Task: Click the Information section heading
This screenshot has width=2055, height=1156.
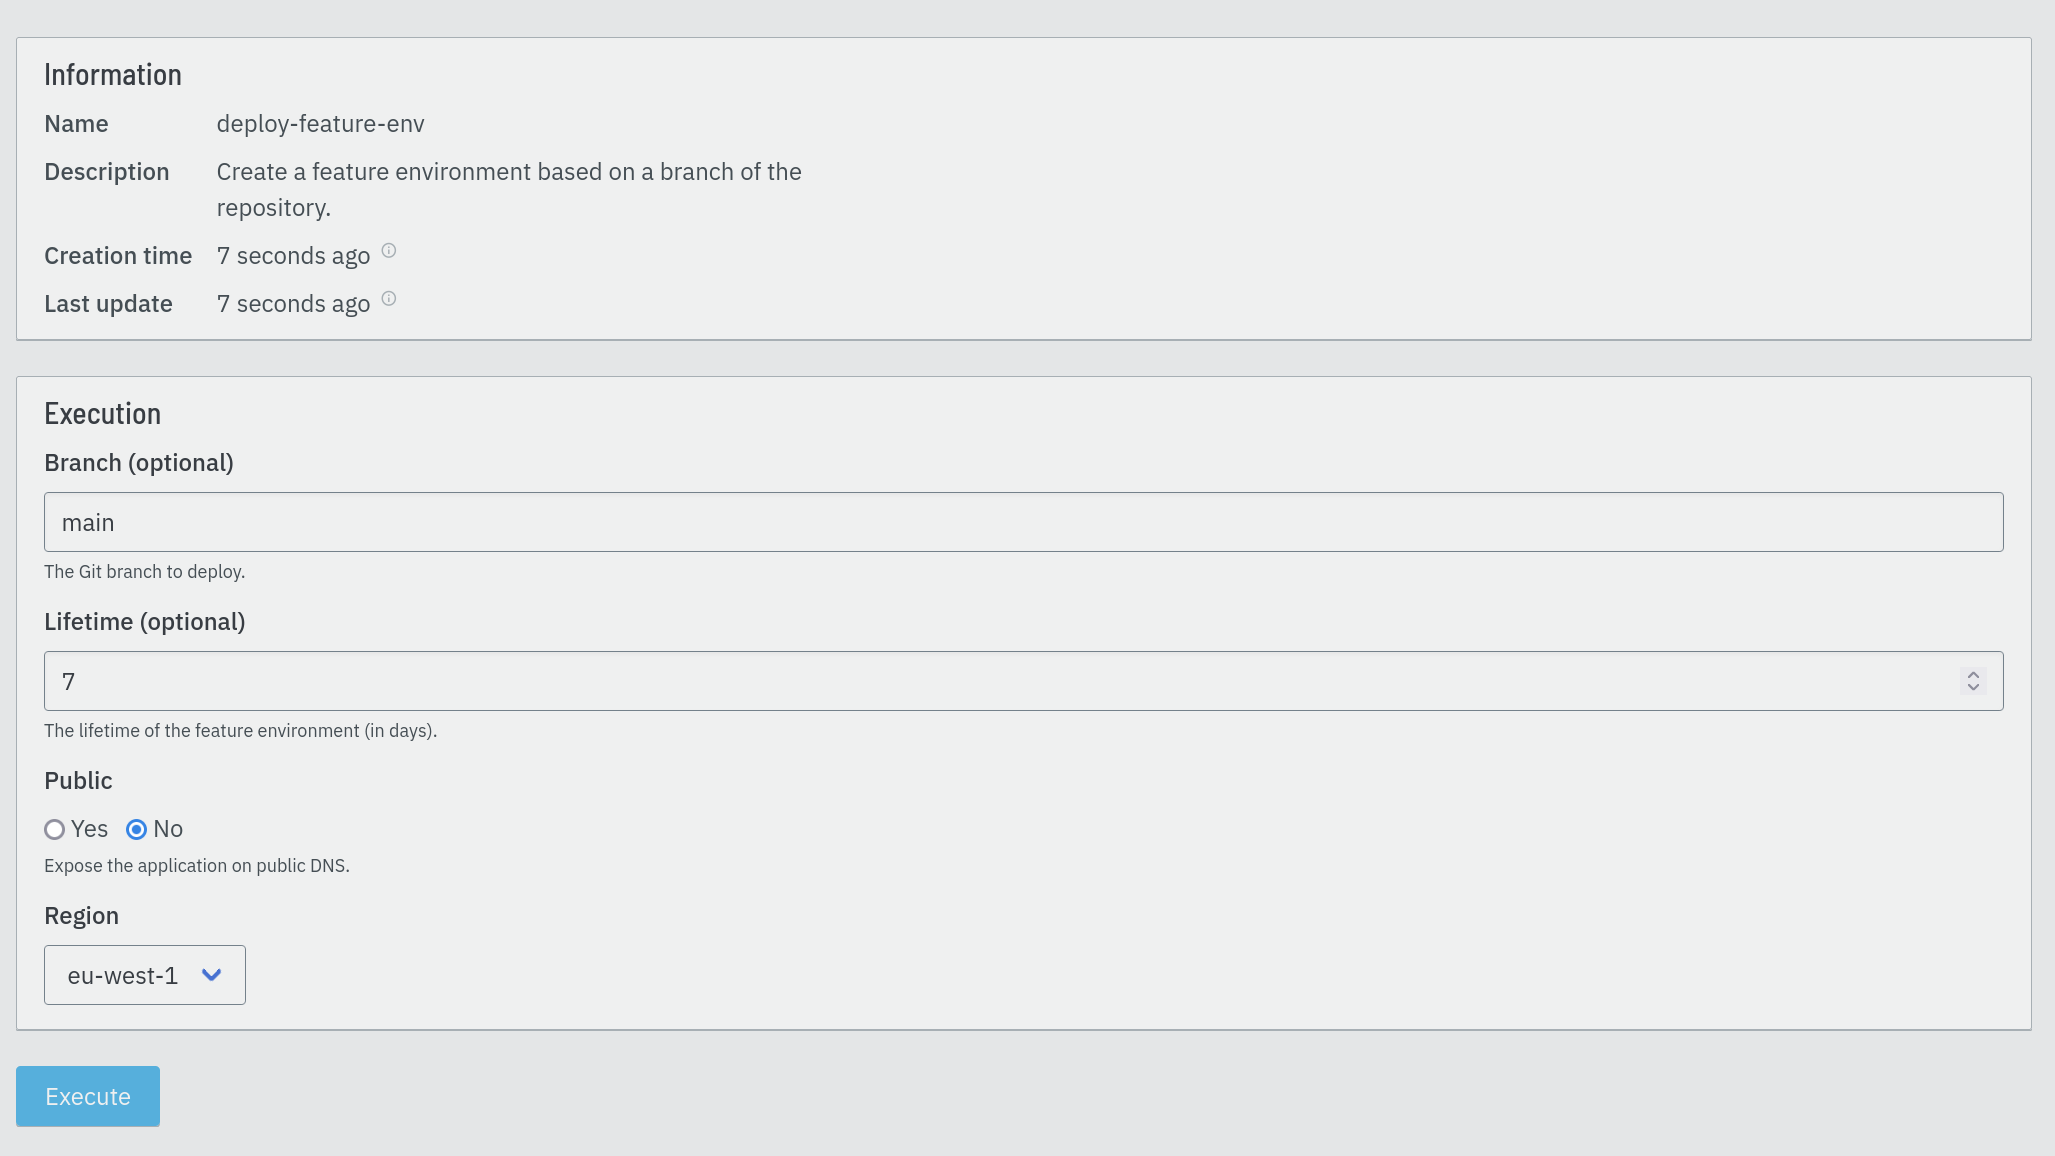Action: pyautogui.click(x=113, y=75)
